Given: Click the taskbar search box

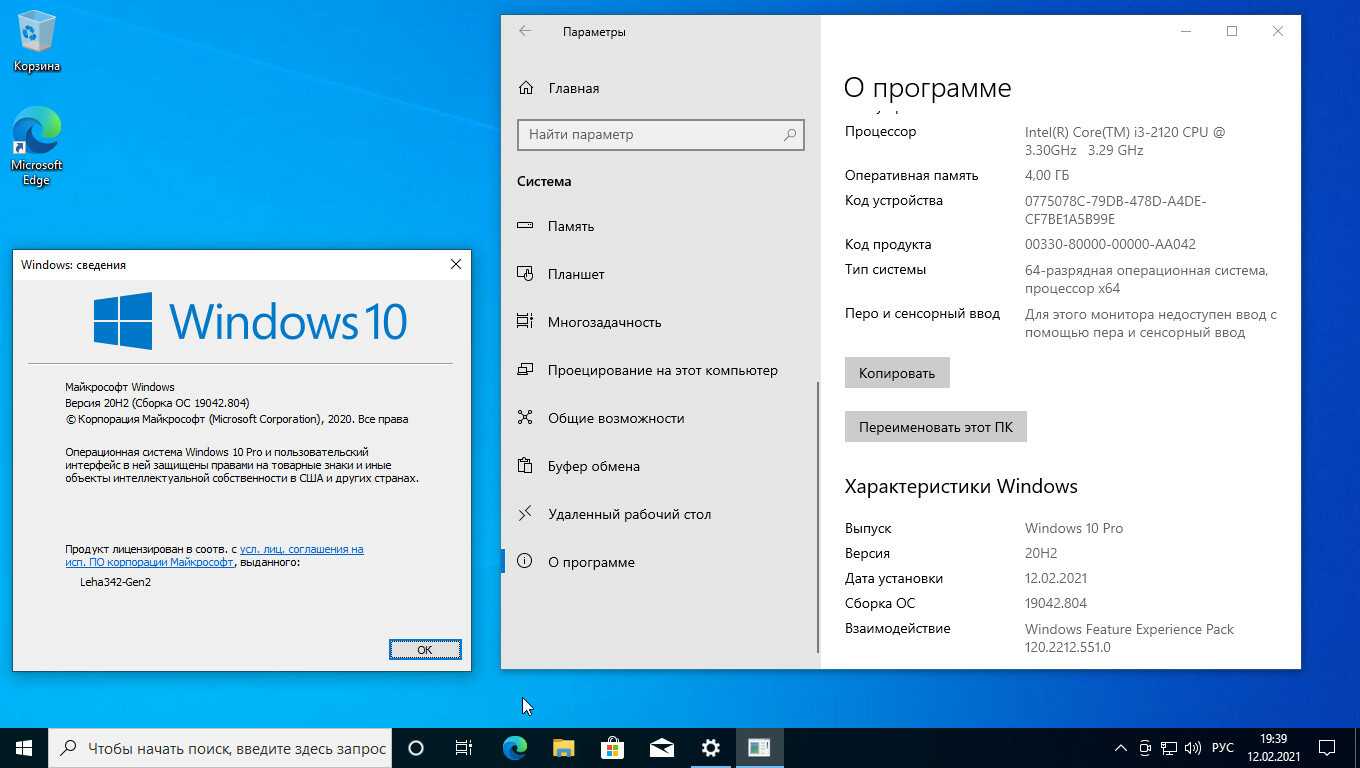Looking at the screenshot, I should click(x=219, y=747).
